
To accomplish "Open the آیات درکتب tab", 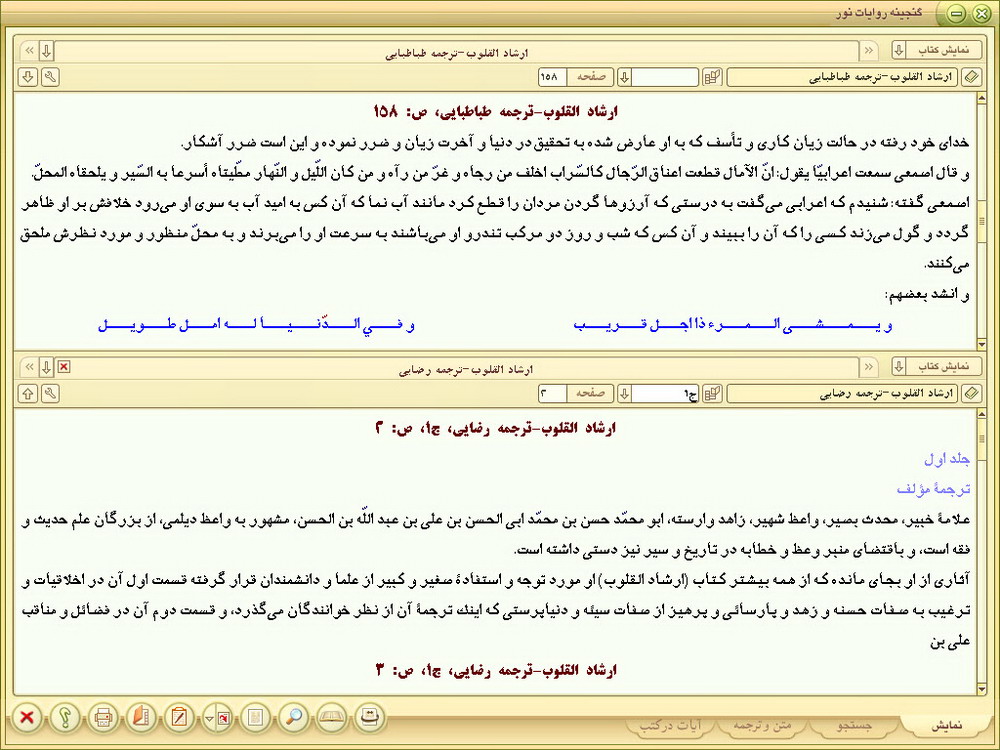I will tap(670, 726).
